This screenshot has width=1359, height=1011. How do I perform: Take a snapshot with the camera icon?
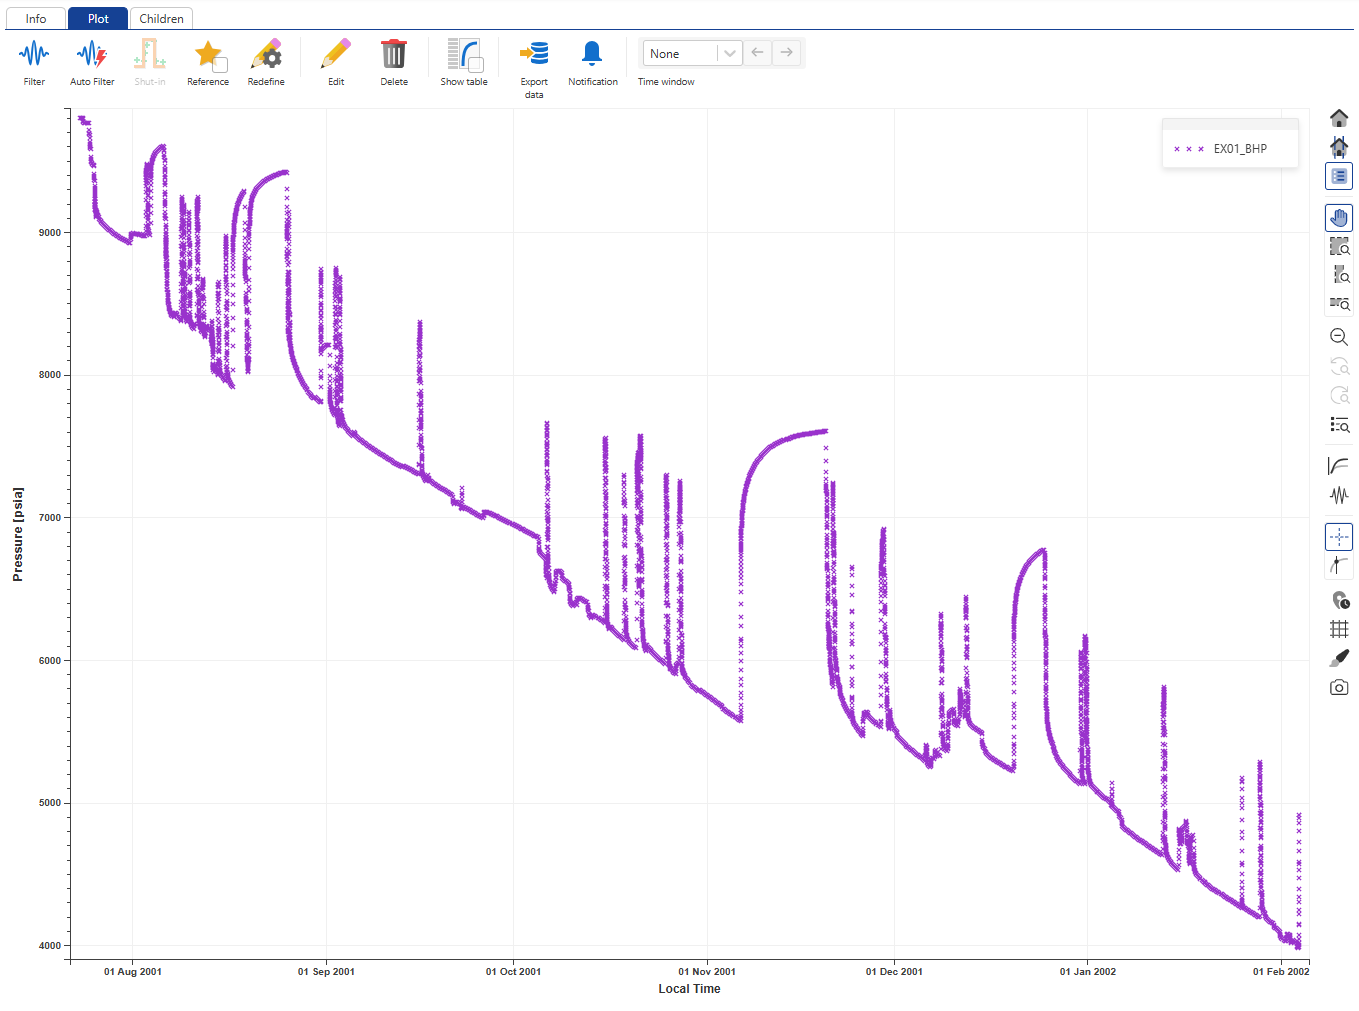pos(1339,687)
